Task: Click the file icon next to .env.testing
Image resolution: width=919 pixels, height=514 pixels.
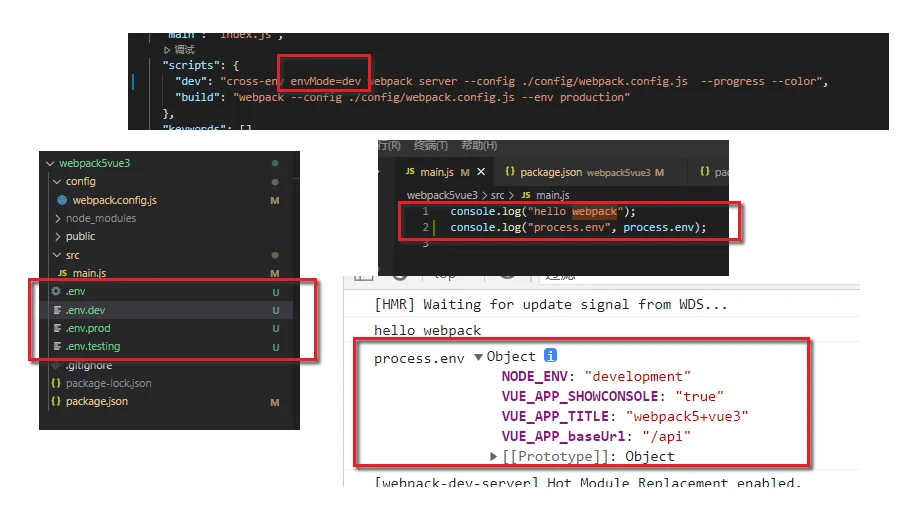Action: coord(57,346)
